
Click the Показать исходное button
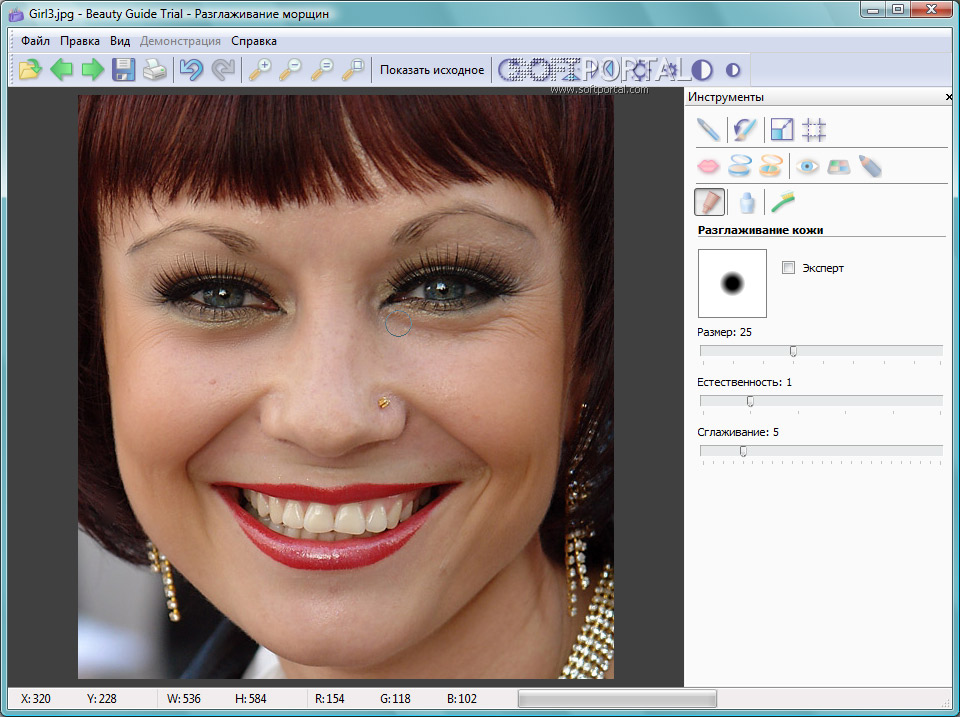[x=432, y=70]
